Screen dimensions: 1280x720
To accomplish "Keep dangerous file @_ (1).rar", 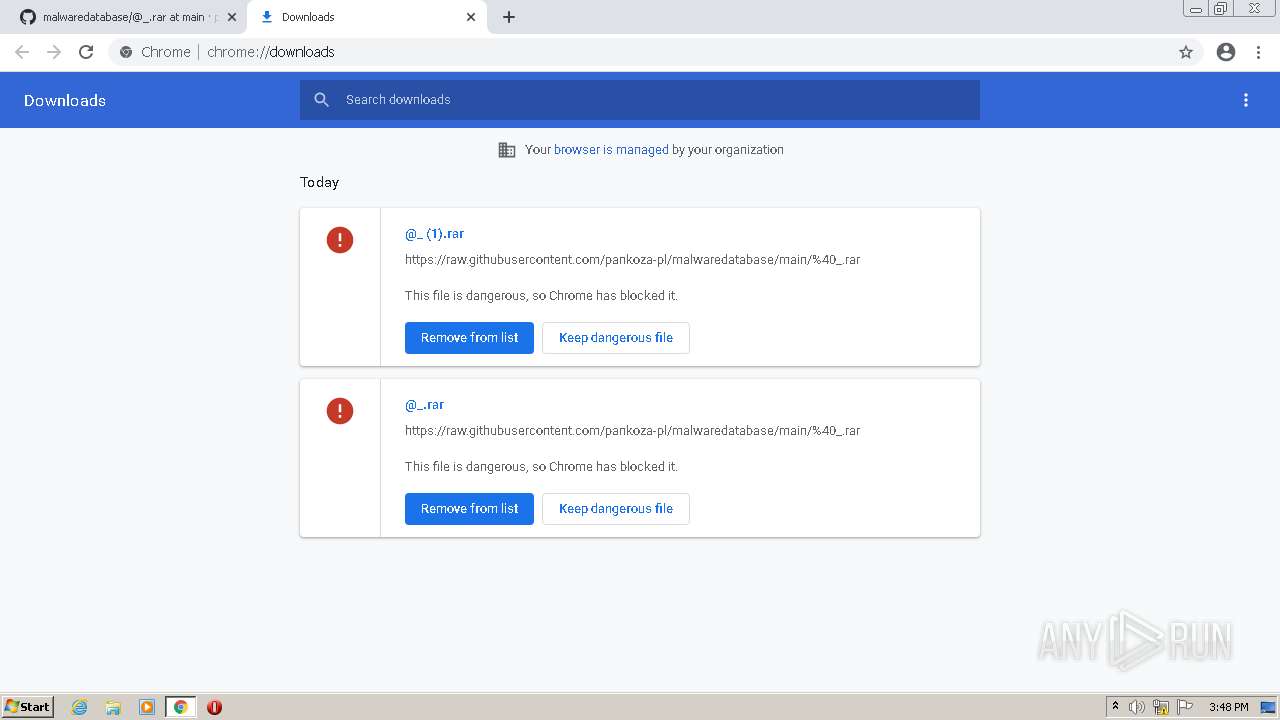I will (616, 338).
